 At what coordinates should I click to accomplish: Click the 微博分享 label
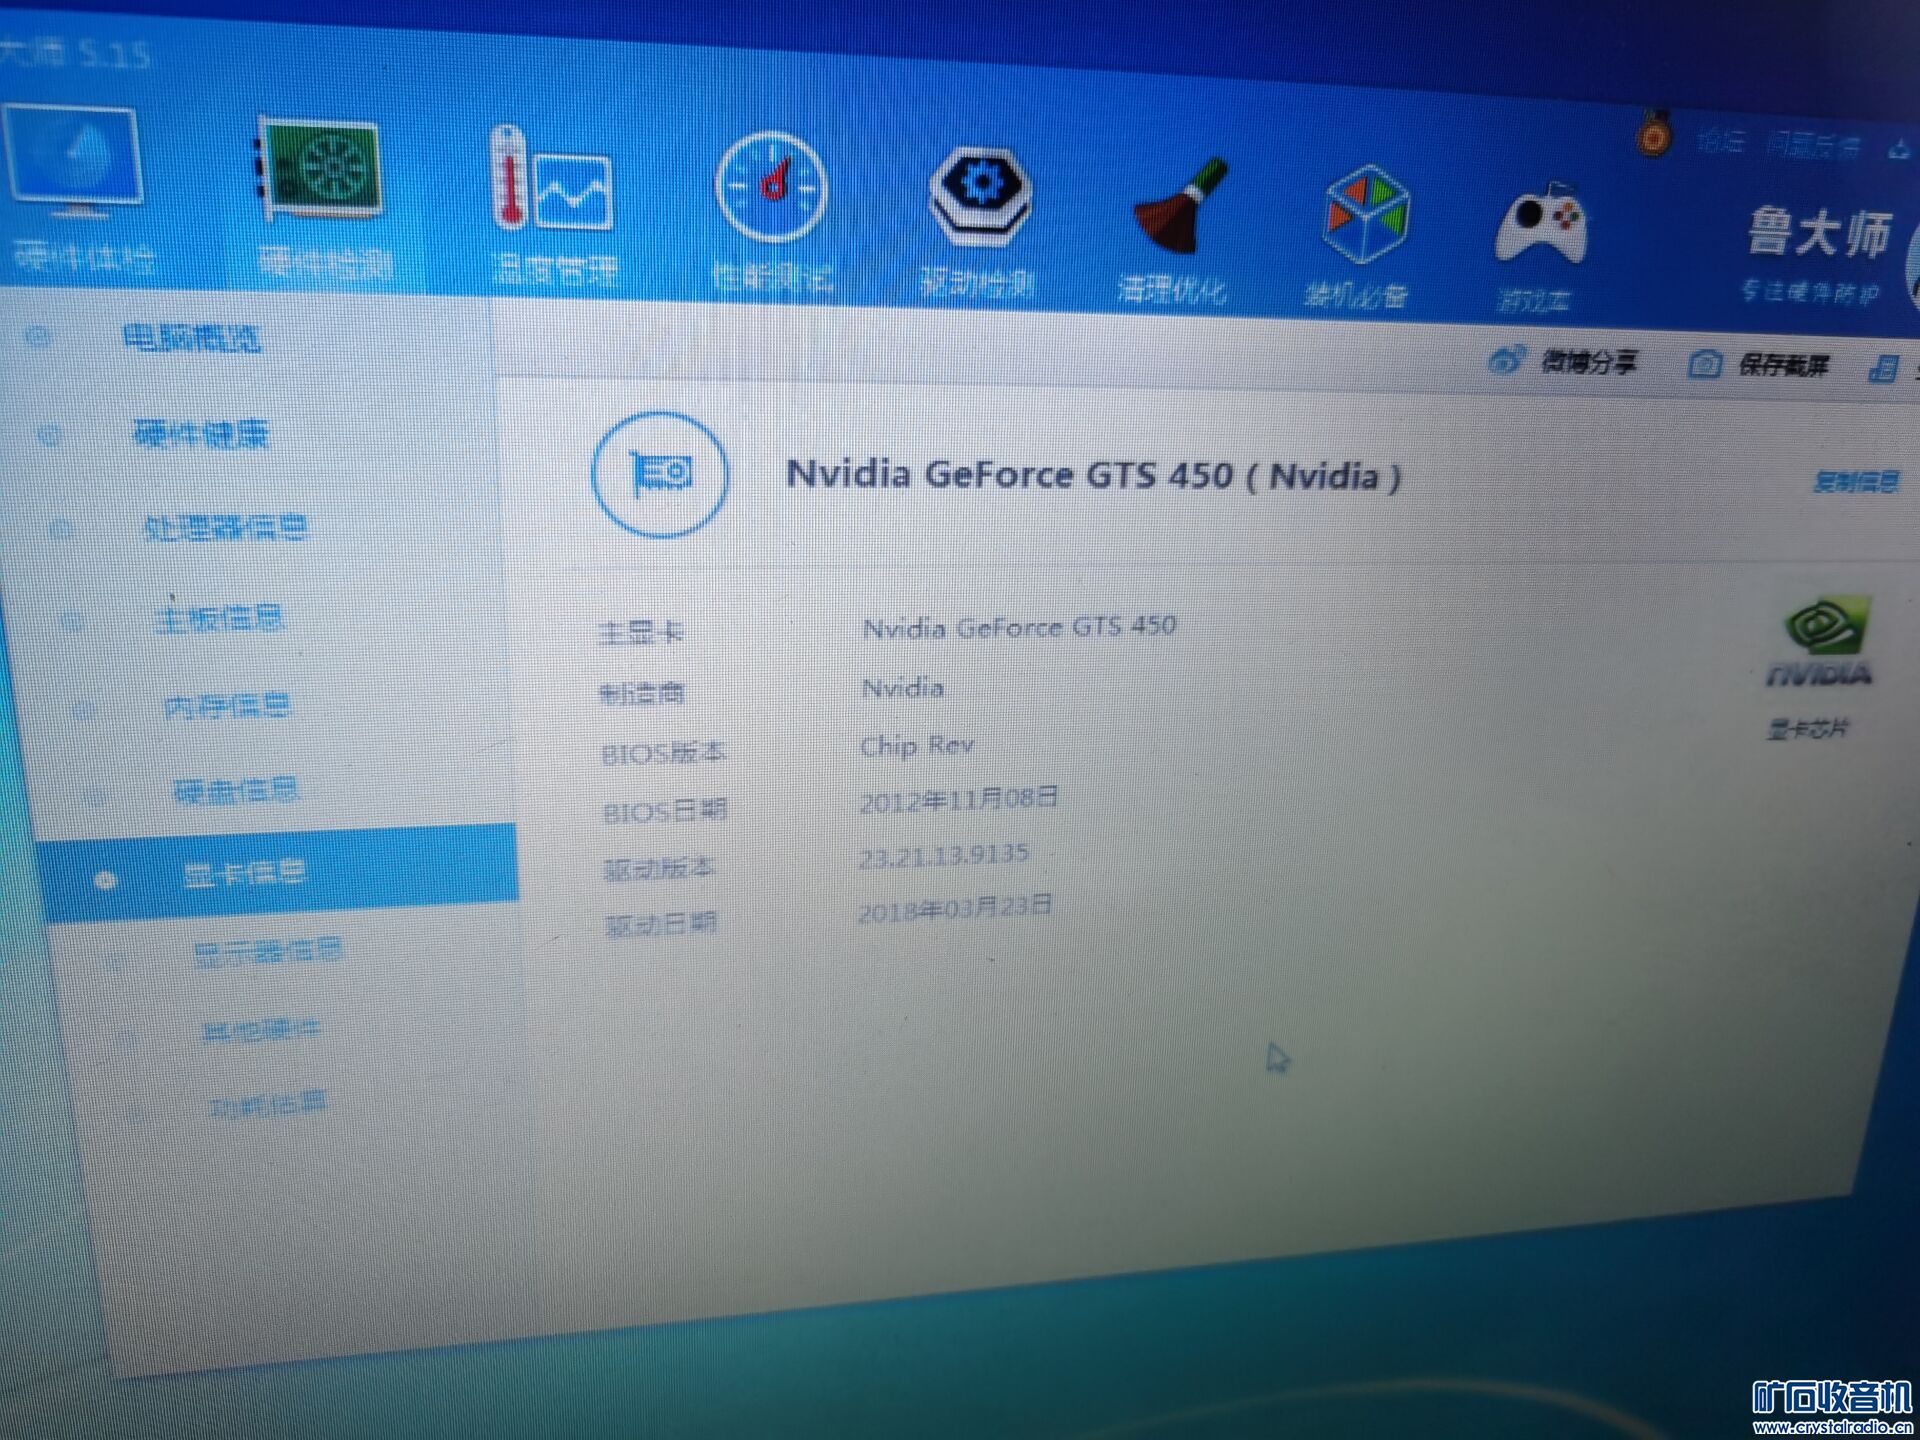1588,362
